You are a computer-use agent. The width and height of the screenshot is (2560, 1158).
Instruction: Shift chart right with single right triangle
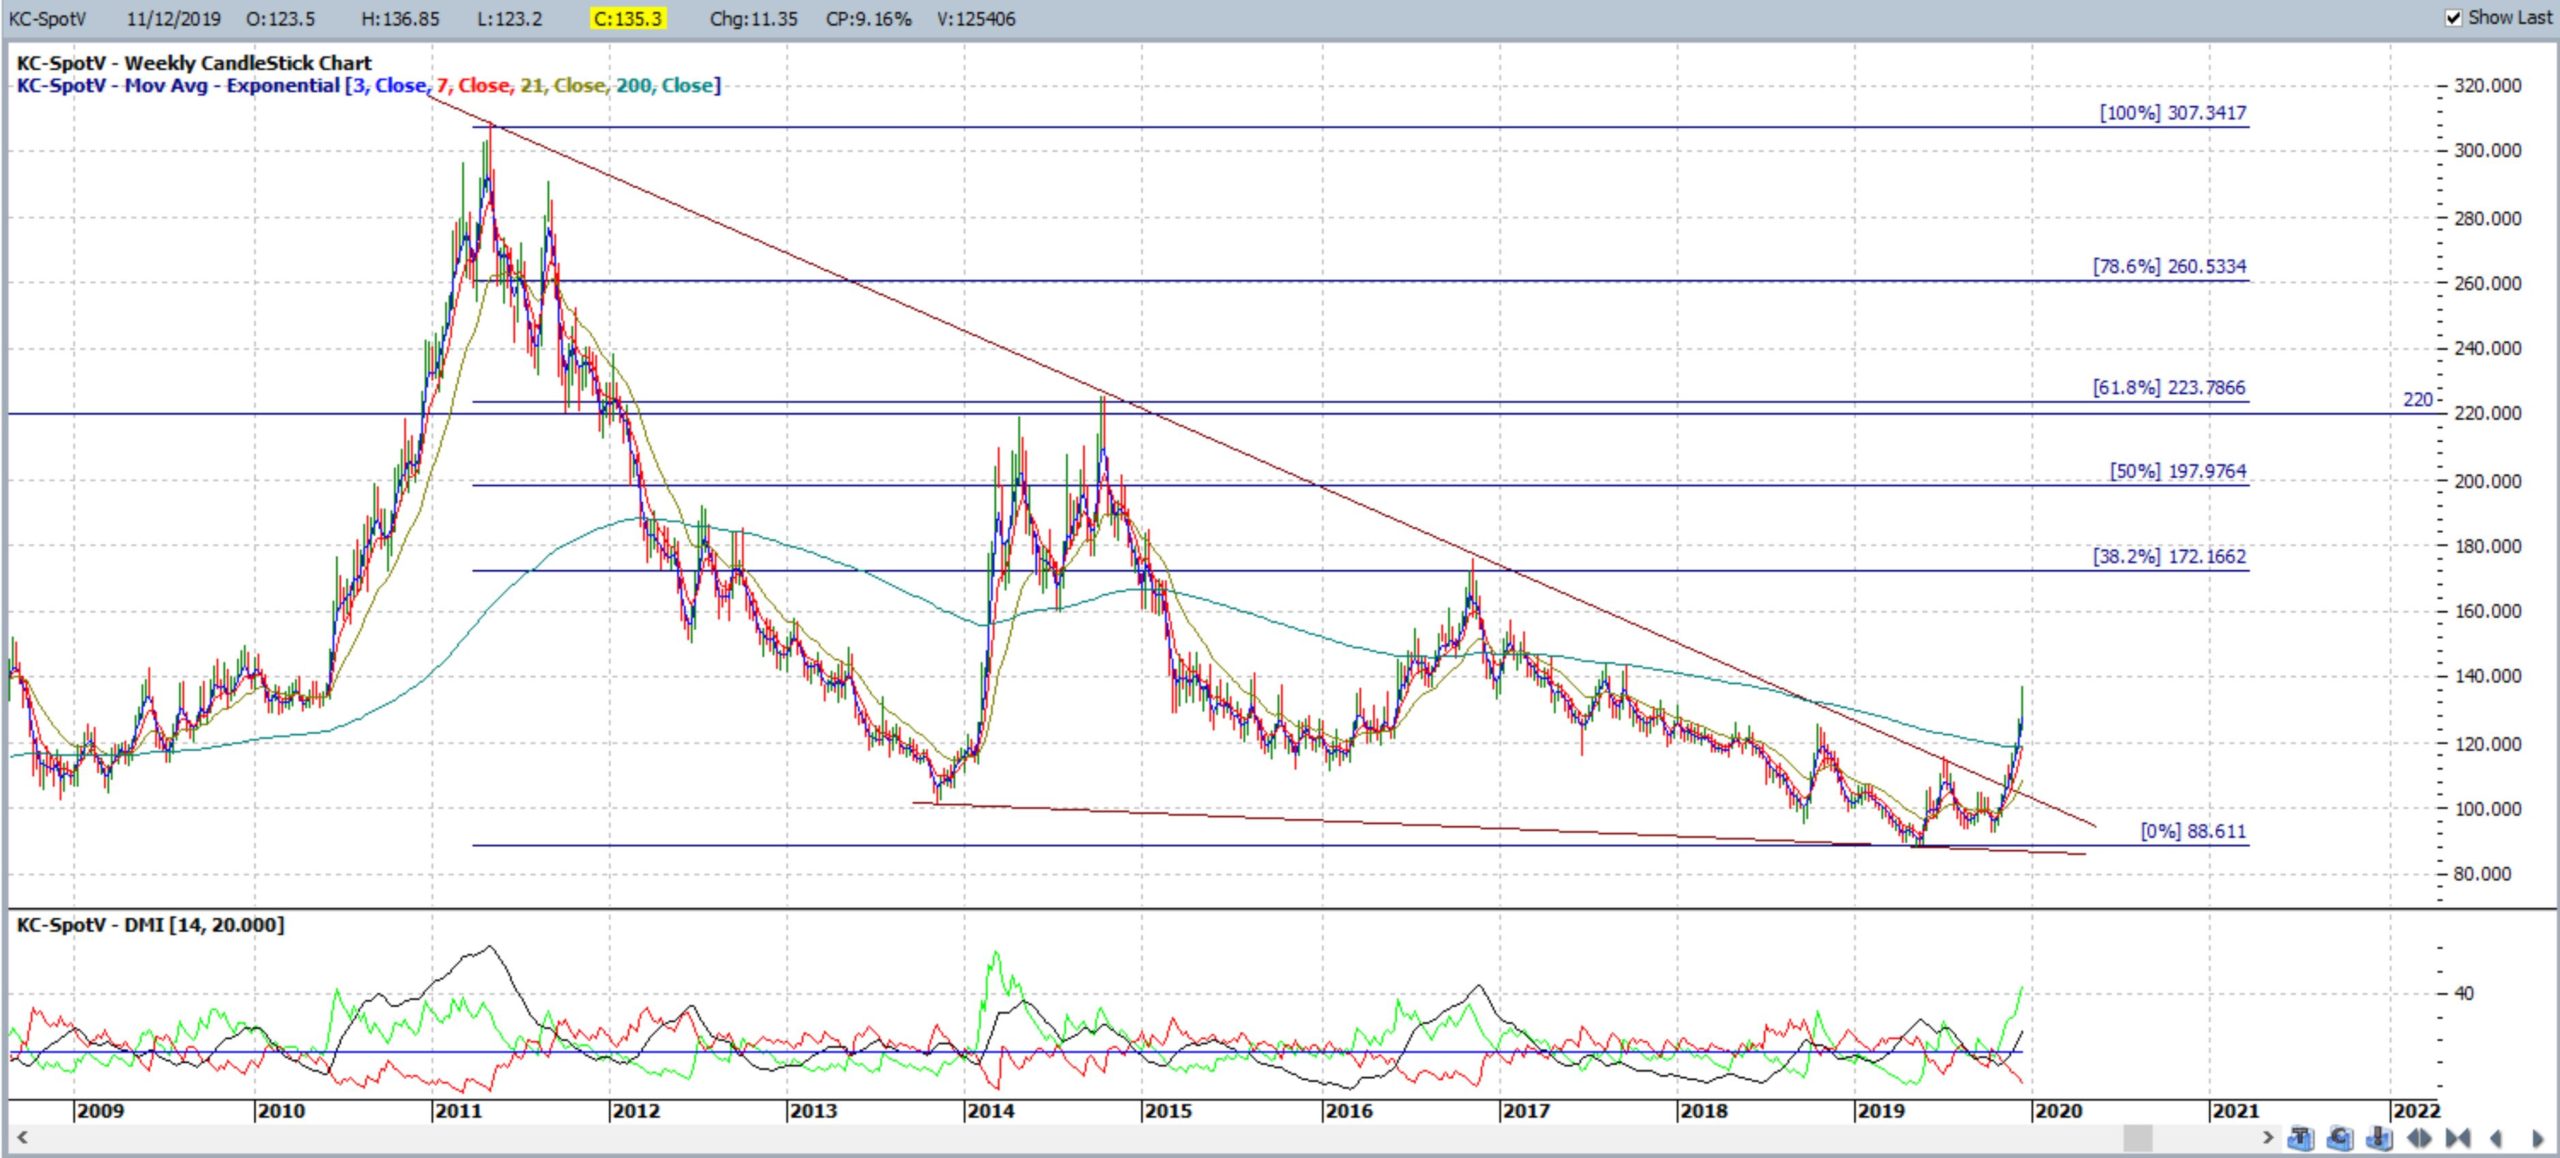pos(2536,1138)
